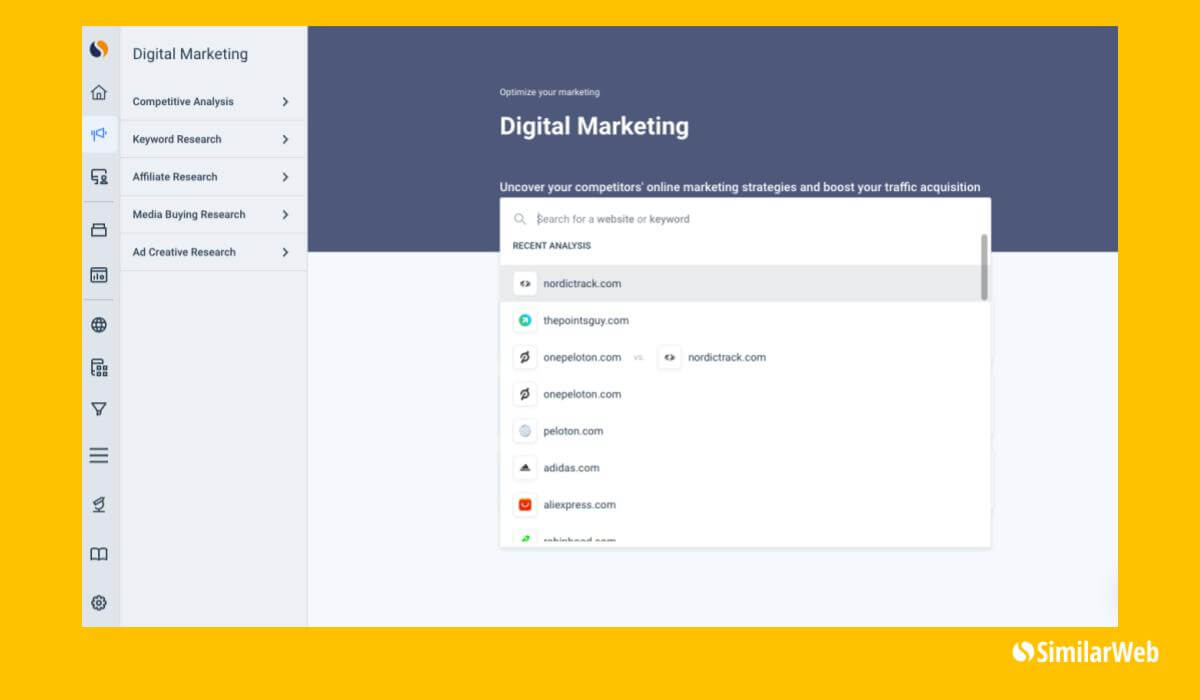Open the settings gear in sidebar

click(x=98, y=603)
